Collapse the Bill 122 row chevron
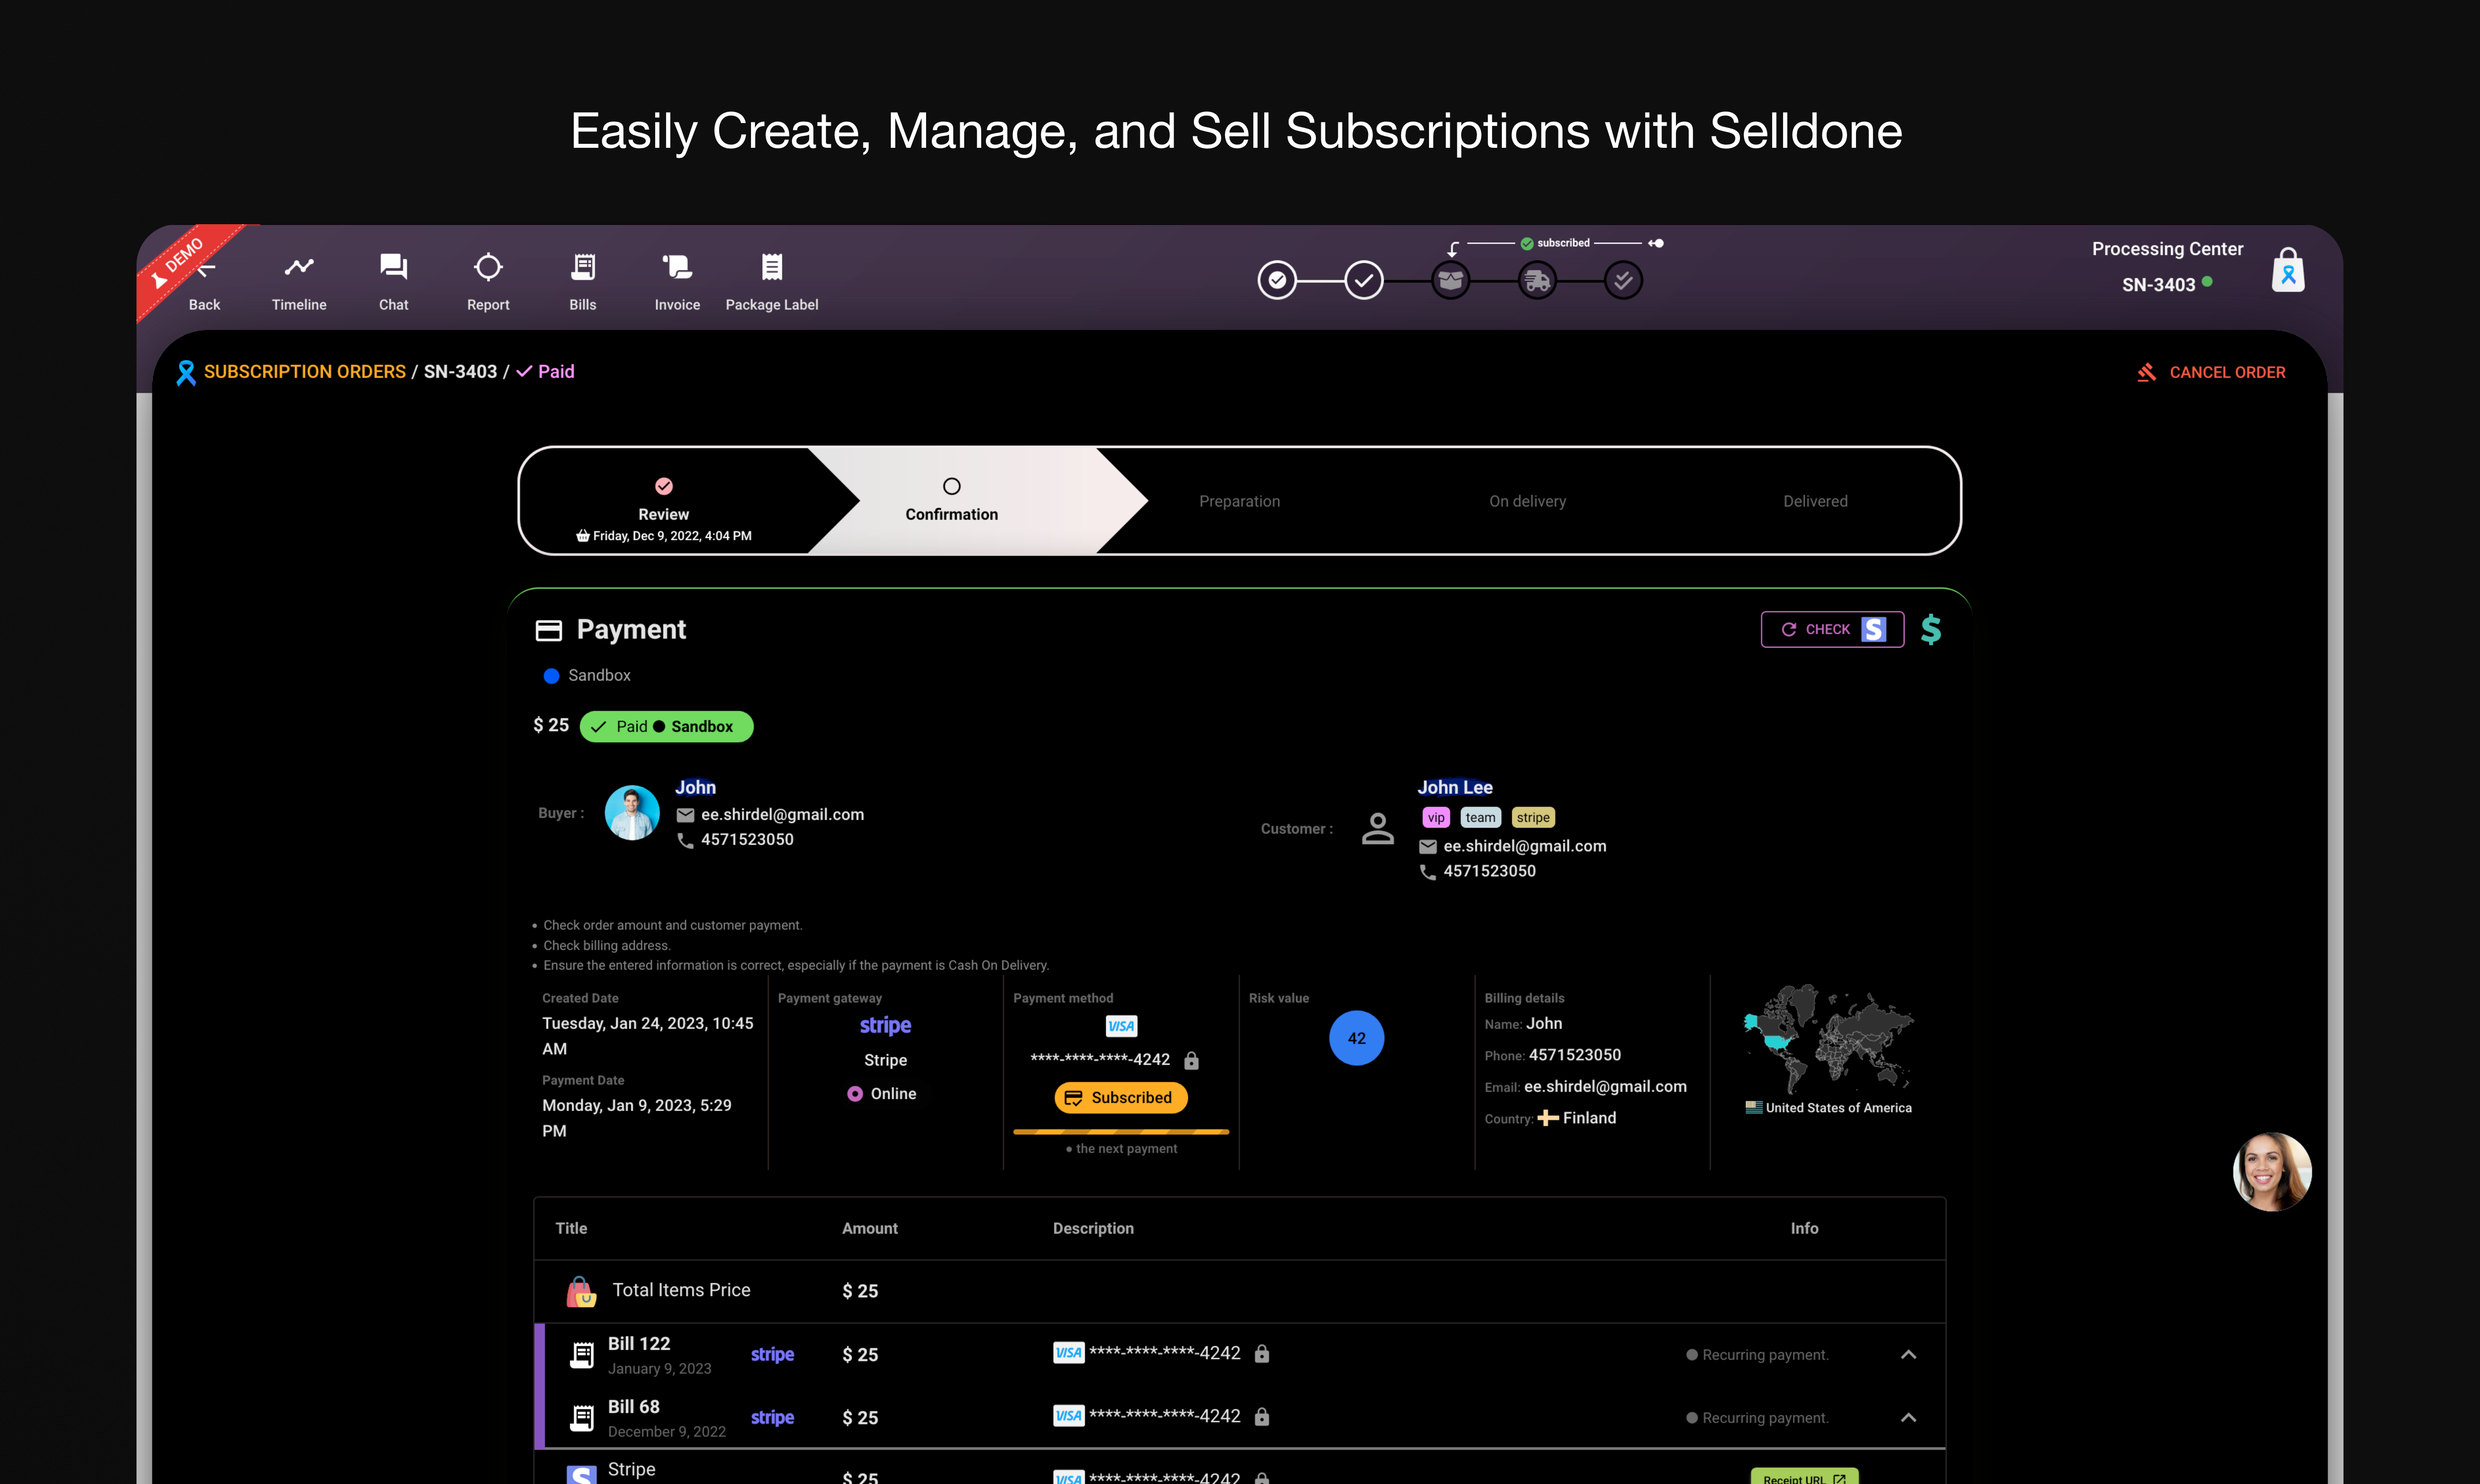Screen dimensions: 2480x1484 click(1908, 1354)
